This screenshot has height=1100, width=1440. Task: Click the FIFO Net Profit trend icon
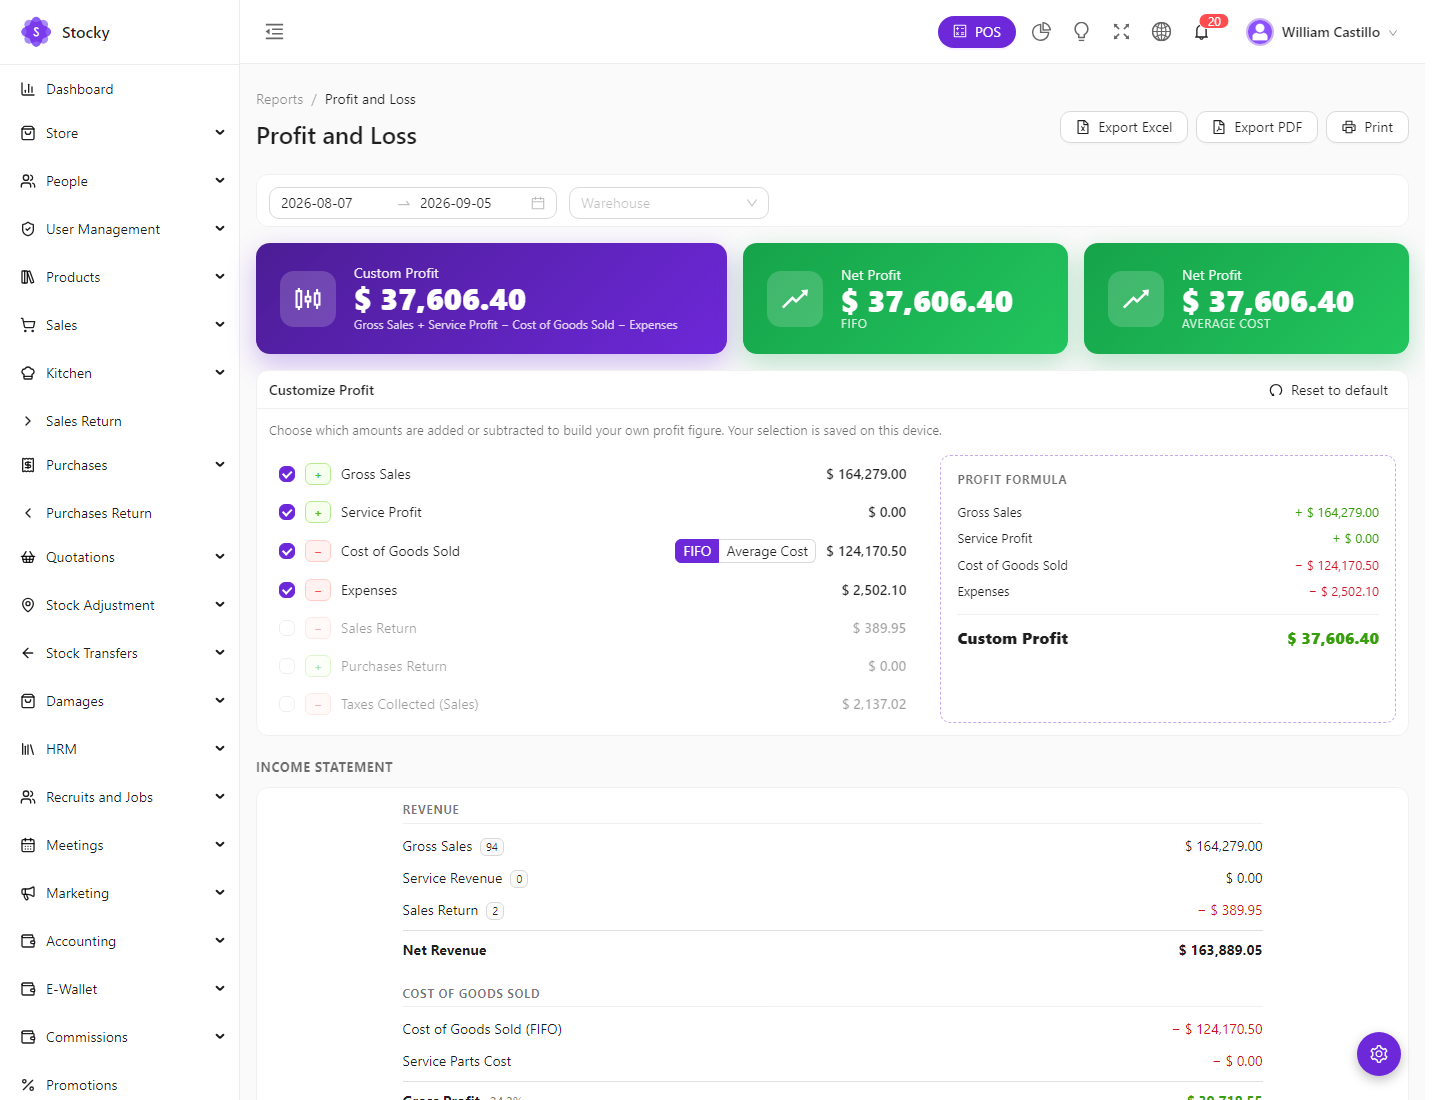[x=795, y=299]
